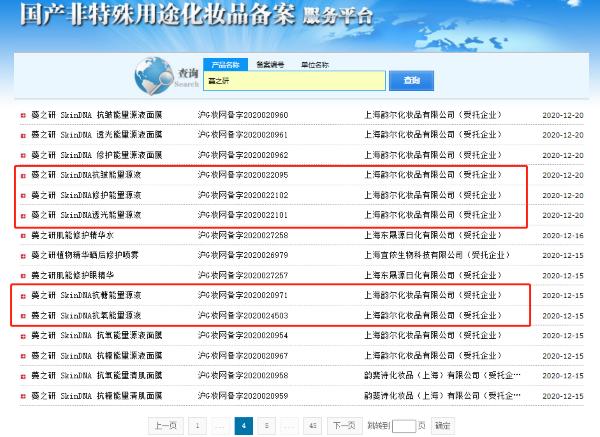Viewport: 600px width, 437px height.
Task: Click red bullet before 蔓之研肌能修护精华水
Action: pos(23,235)
